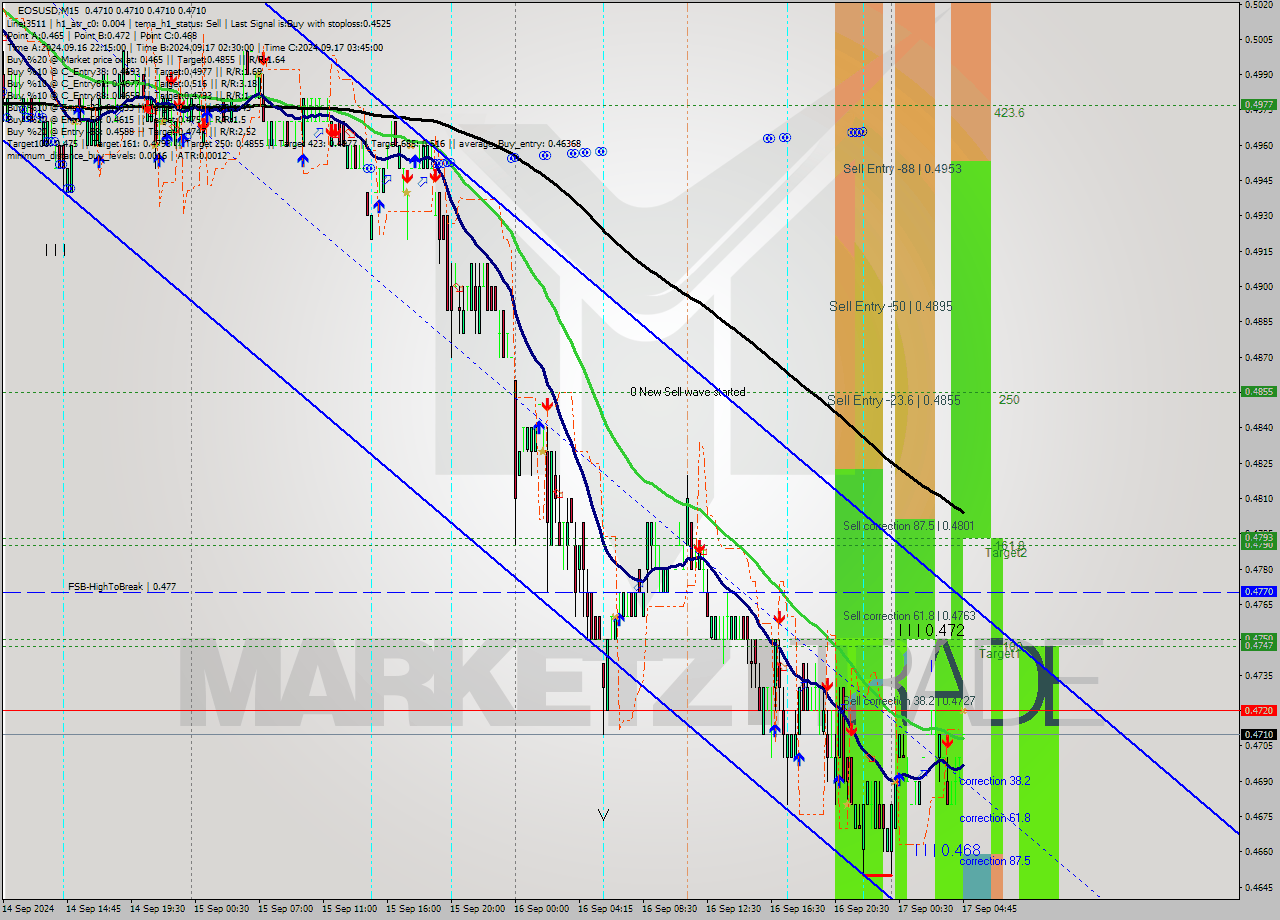Select the 'FSB-HighToBreak | 0.477' line label

(x=122, y=587)
